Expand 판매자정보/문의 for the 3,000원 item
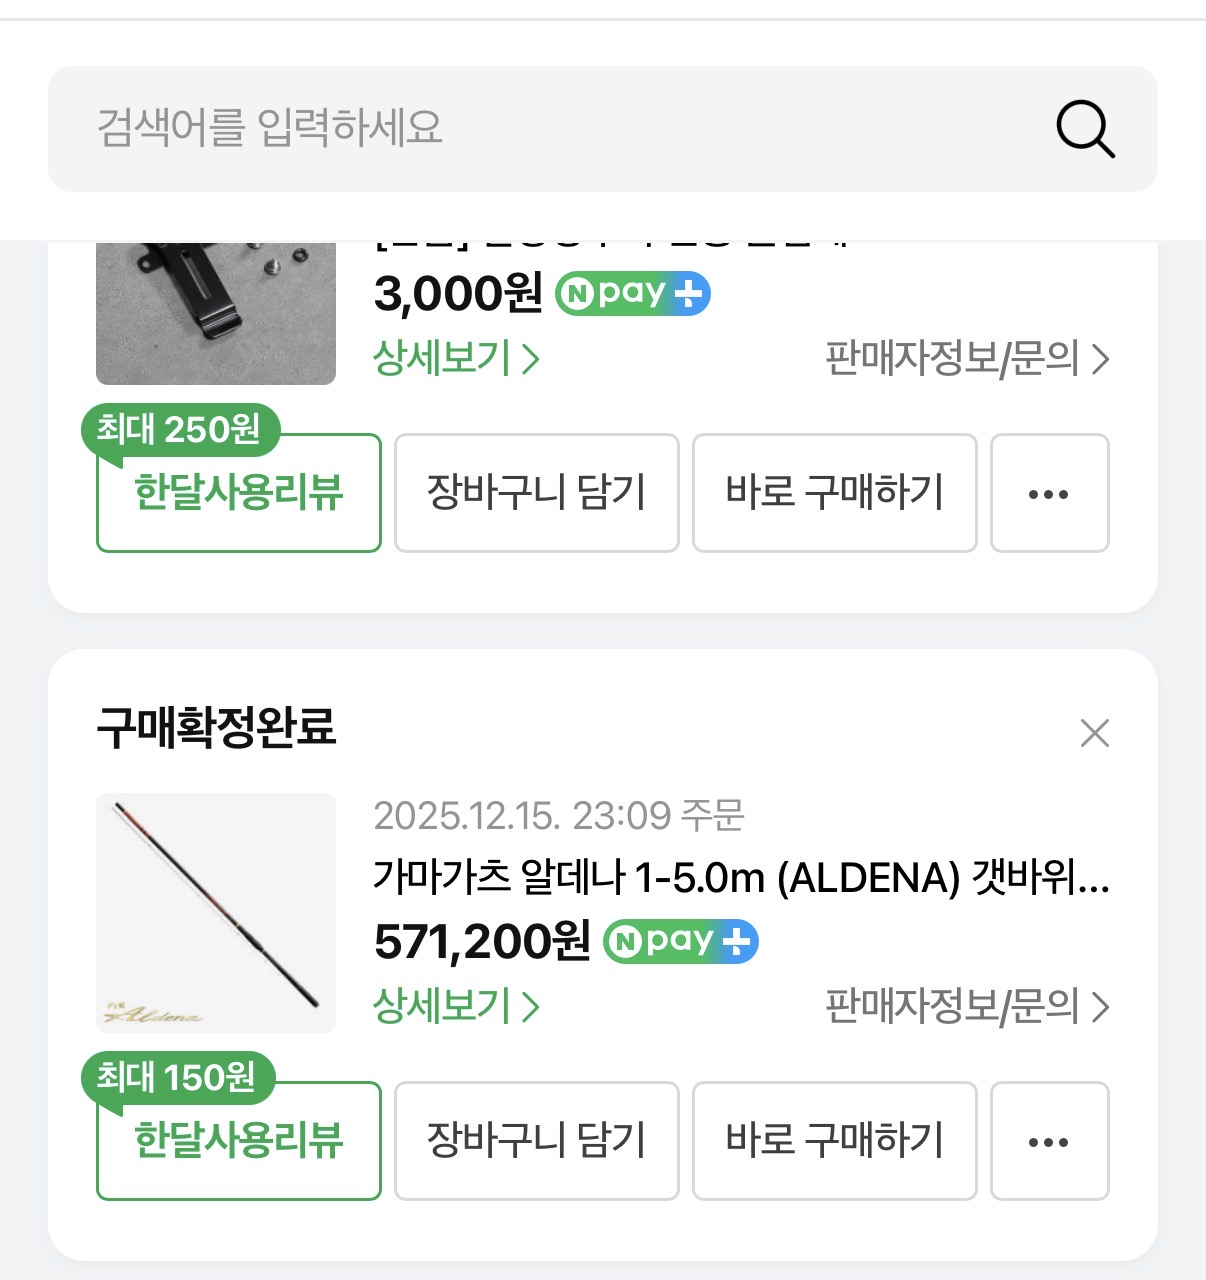 point(966,359)
